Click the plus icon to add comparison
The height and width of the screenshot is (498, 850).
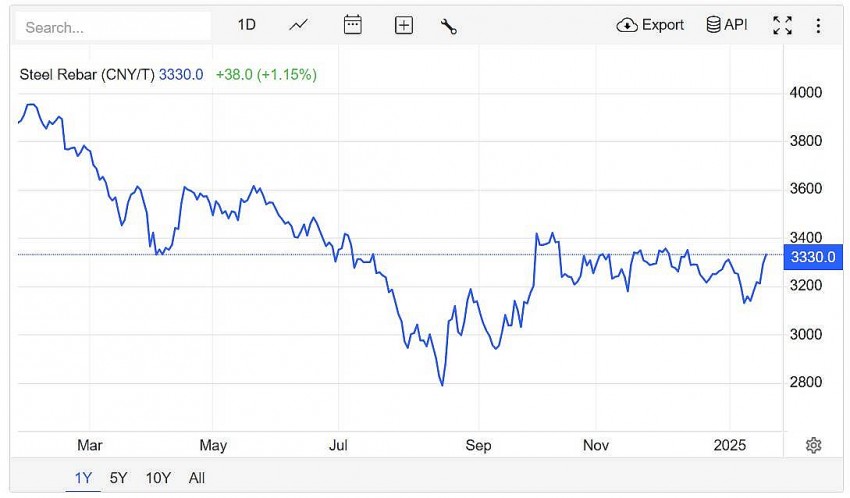pyautogui.click(x=403, y=26)
